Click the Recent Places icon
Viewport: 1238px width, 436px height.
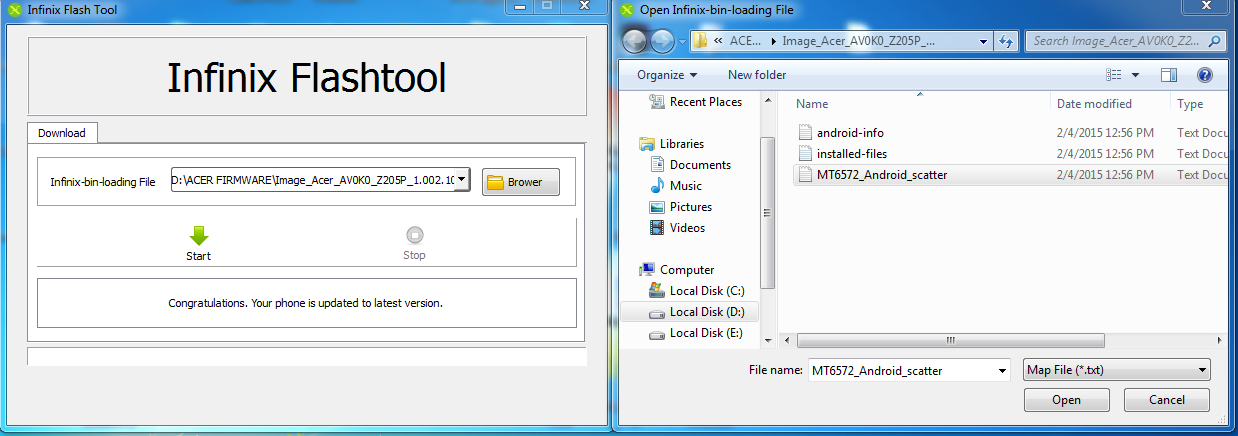(657, 101)
